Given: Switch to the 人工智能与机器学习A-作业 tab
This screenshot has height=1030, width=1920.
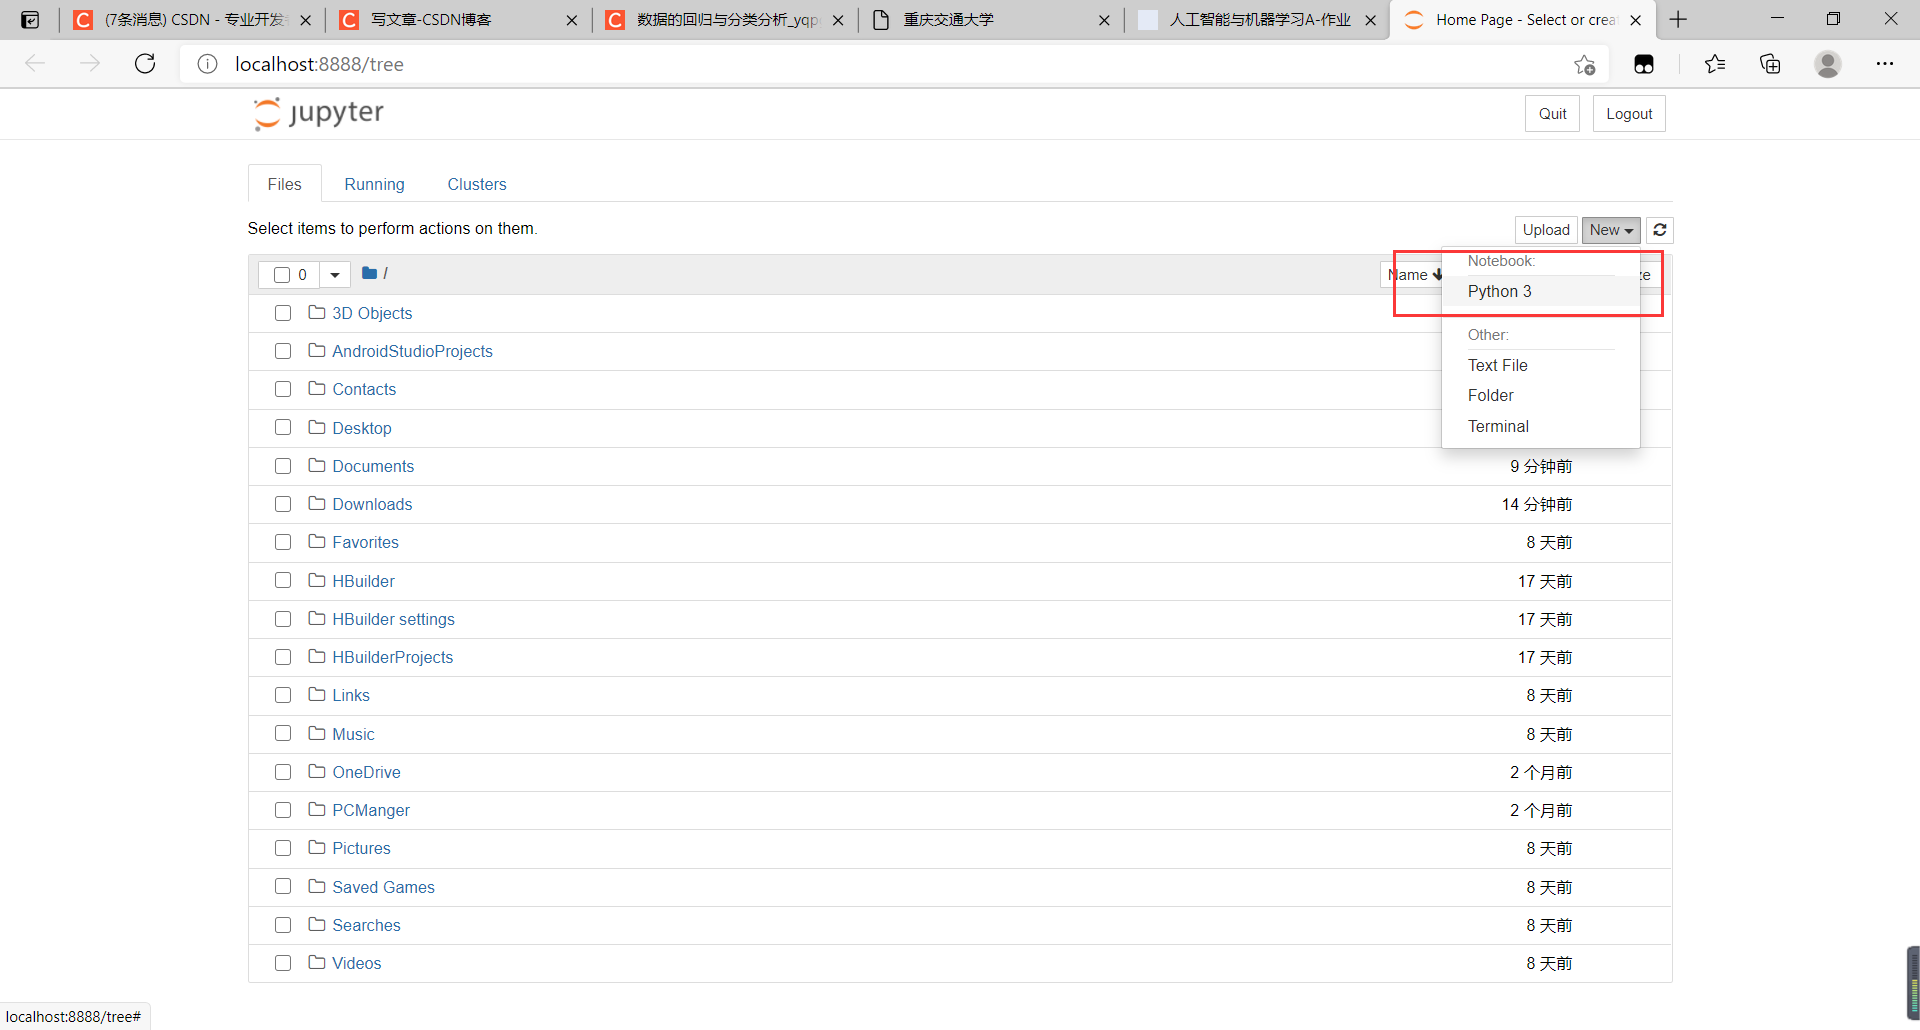Looking at the screenshot, I should [1257, 20].
